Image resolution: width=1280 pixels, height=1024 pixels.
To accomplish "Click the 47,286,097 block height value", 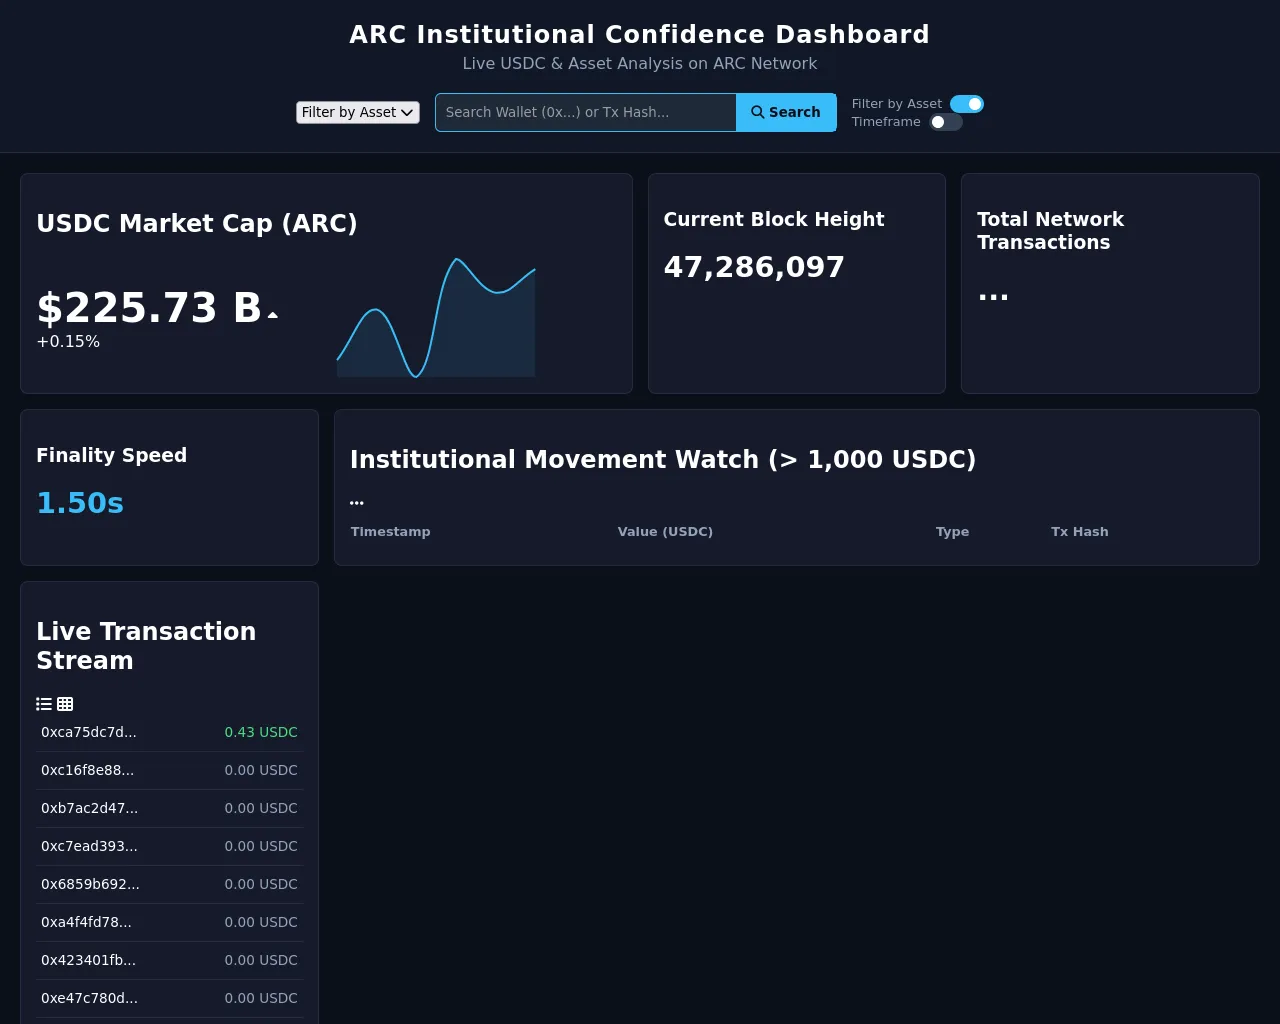I will tap(754, 267).
